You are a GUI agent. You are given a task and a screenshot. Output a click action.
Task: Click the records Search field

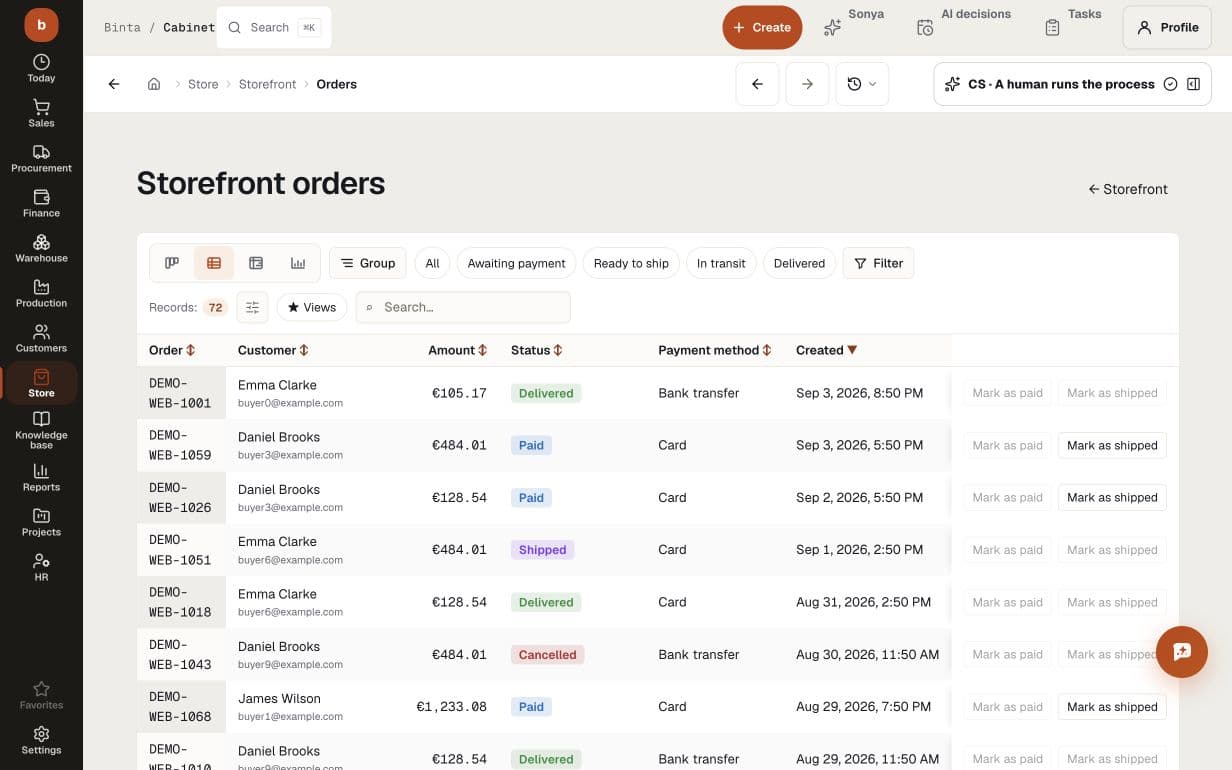[x=463, y=307]
